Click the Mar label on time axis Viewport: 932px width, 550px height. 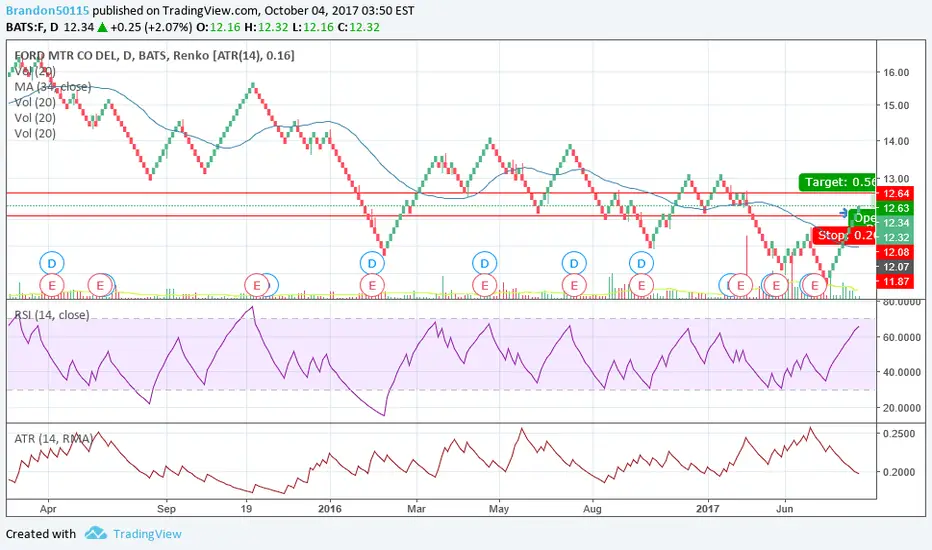(416, 508)
